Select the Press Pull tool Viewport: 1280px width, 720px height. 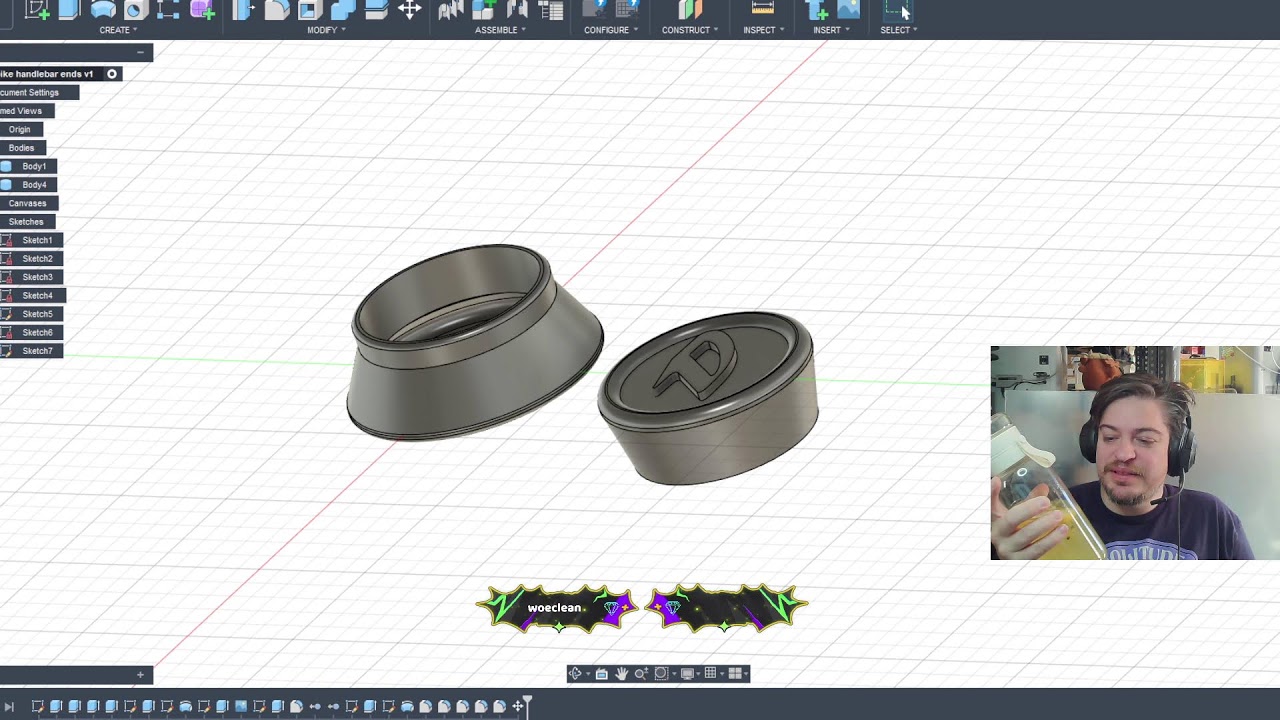tap(243, 9)
